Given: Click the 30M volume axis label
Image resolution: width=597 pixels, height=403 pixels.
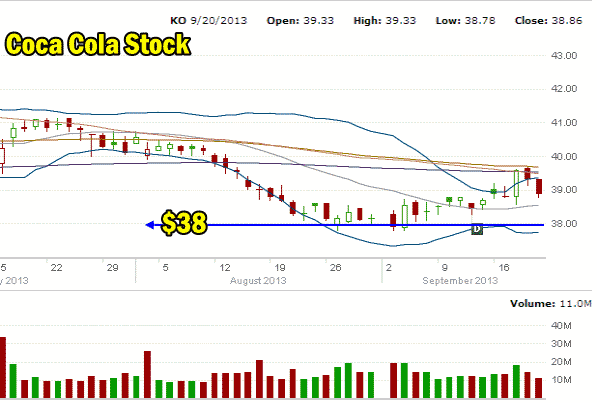Looking at the screenshot, I should tap(561, 344).
